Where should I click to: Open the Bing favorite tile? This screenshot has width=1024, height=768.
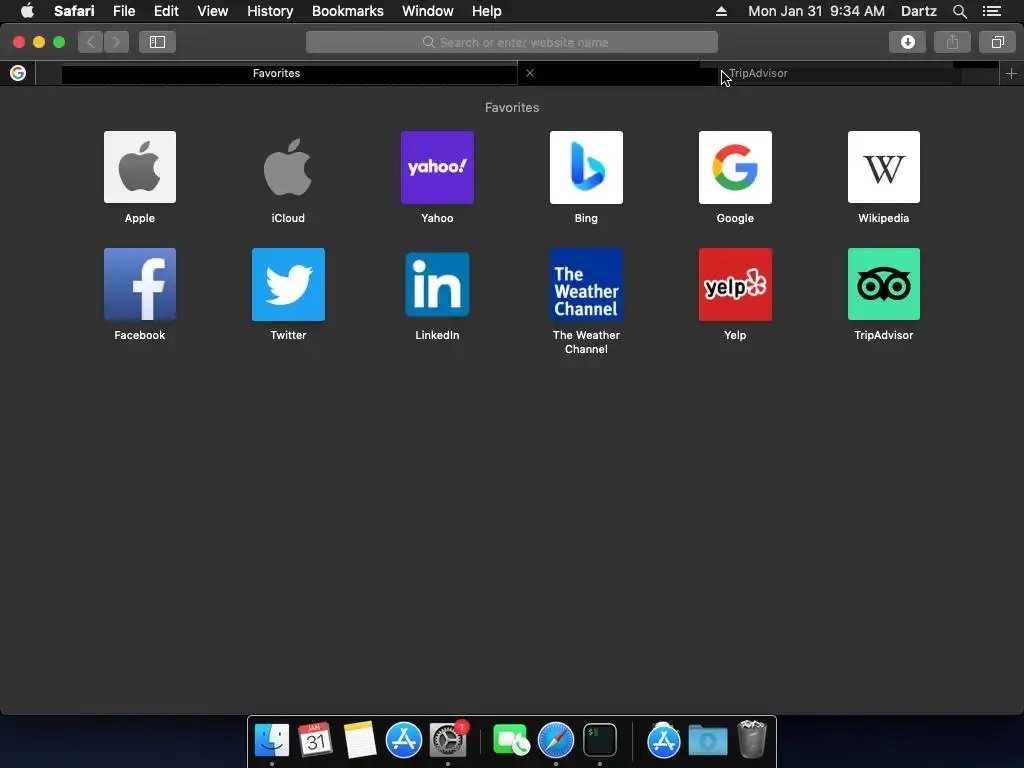pos(586,167)
